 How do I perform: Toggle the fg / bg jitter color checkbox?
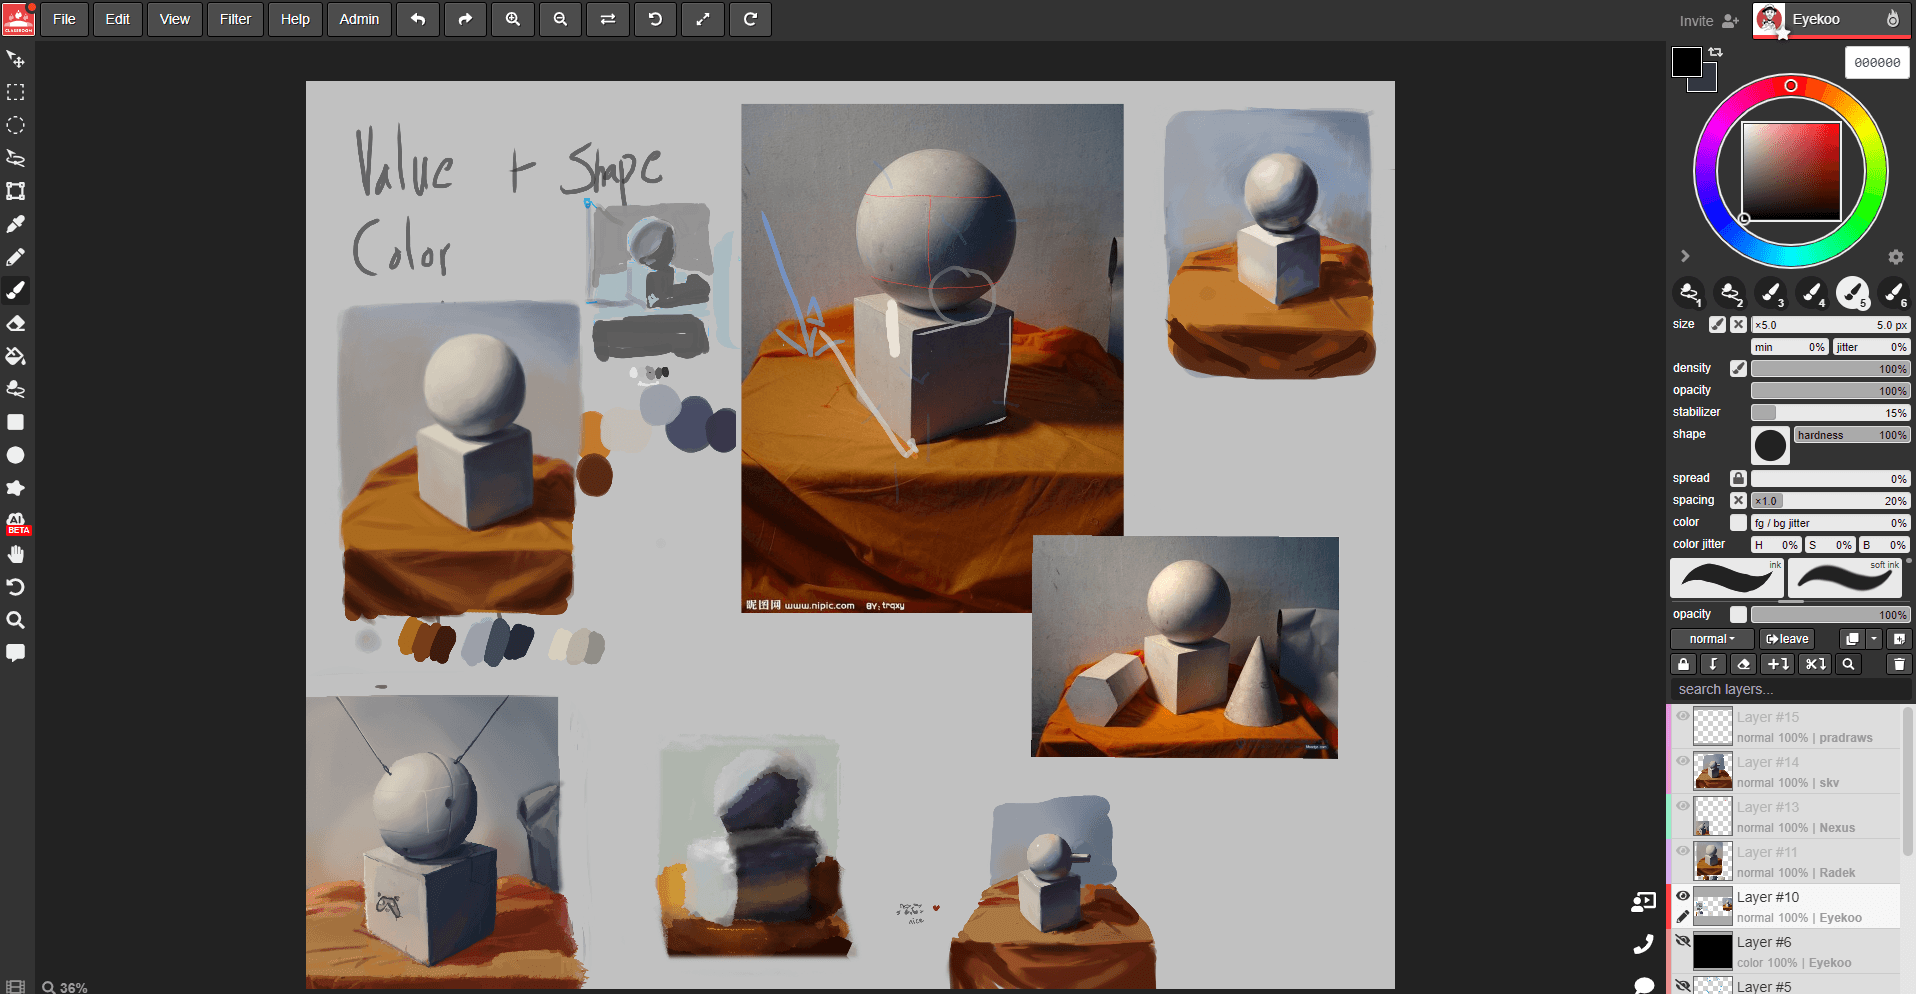(1738, 523)
